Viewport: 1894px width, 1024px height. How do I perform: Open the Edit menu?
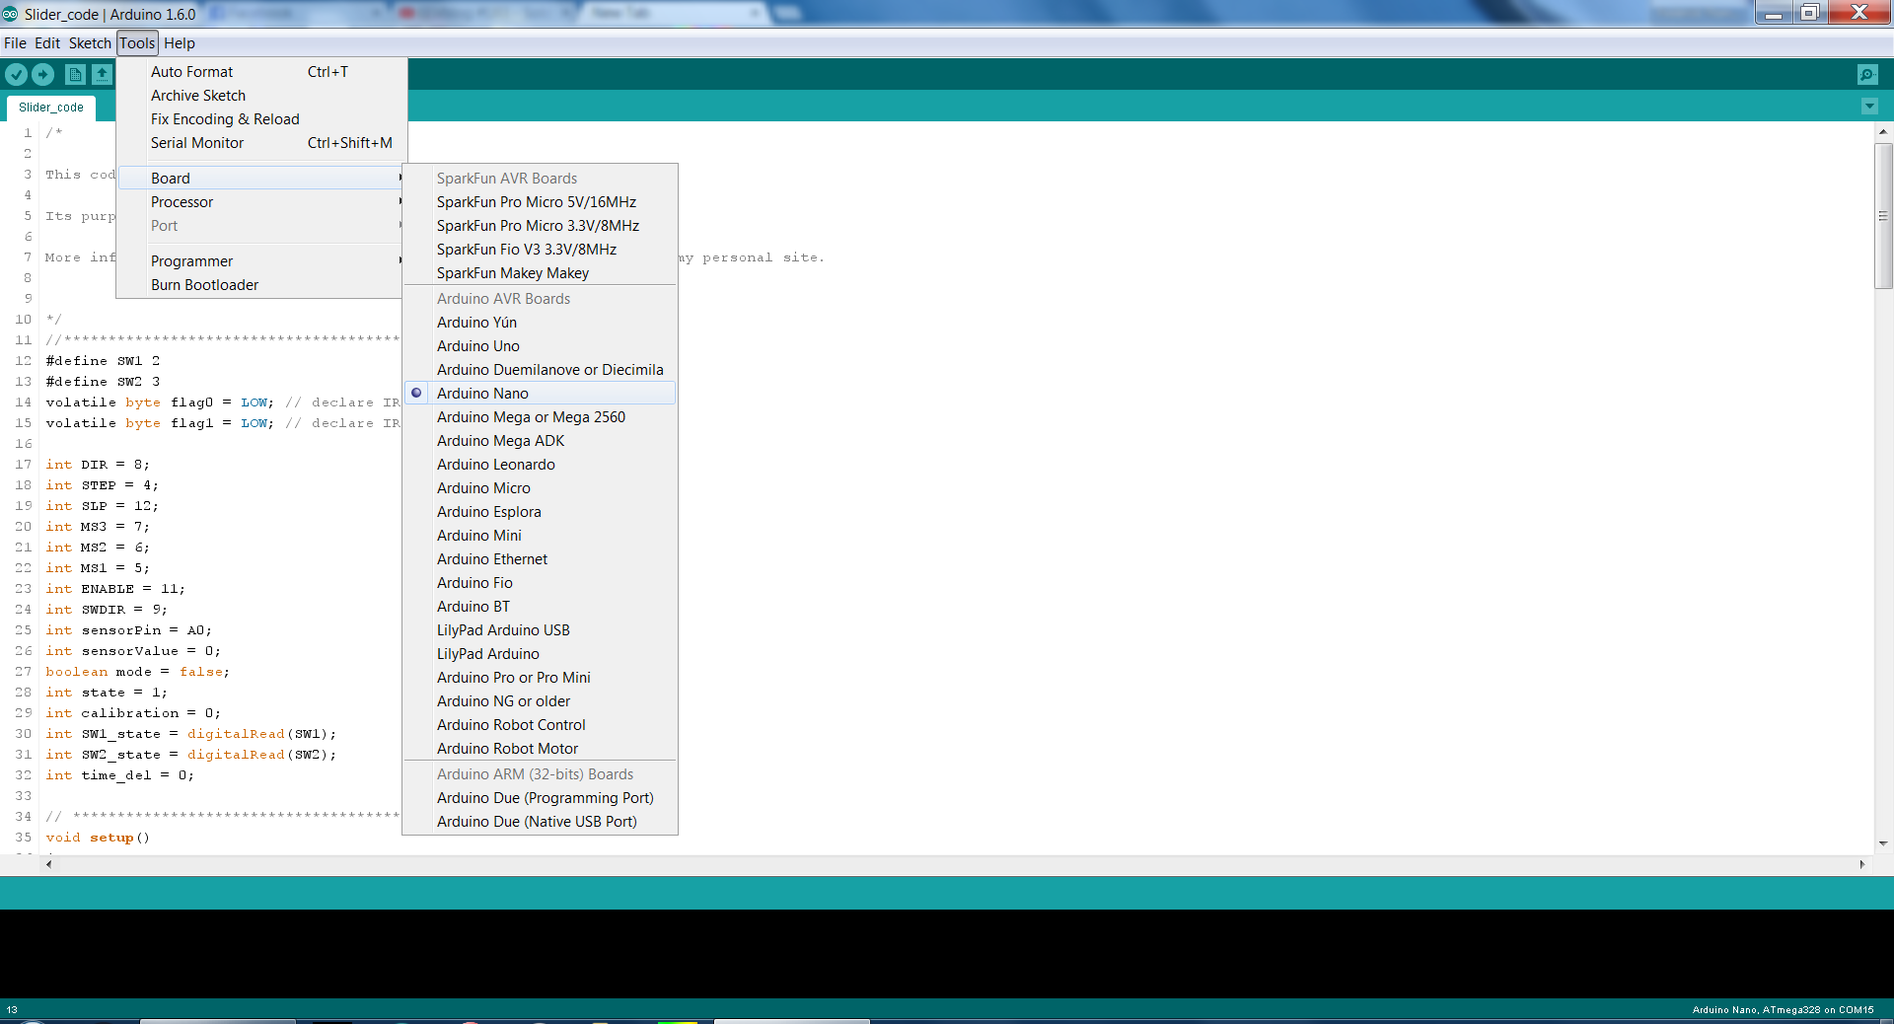47,43
